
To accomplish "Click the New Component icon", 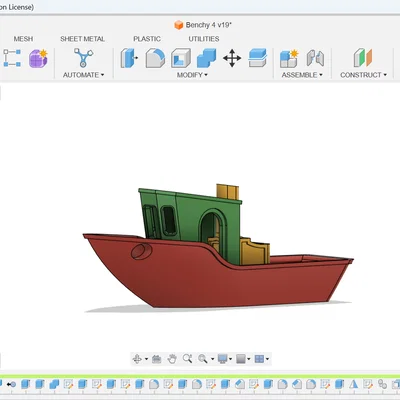I will (289, 58).
